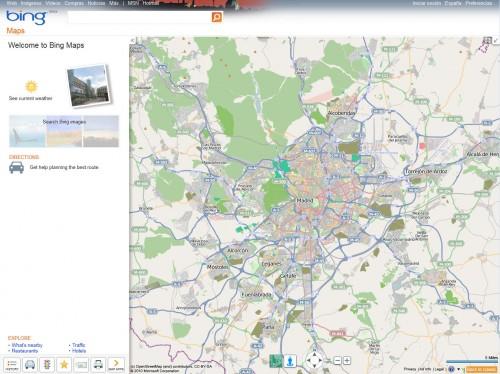
Task: Click the orange button at bottom right
Action: tap(481, 369)
